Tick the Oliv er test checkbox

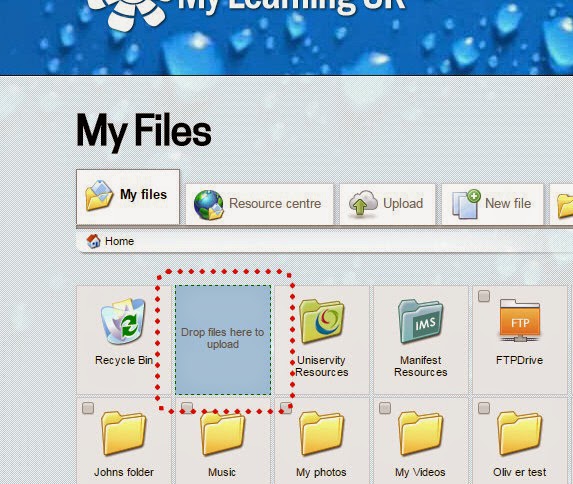tap(484, 408)
